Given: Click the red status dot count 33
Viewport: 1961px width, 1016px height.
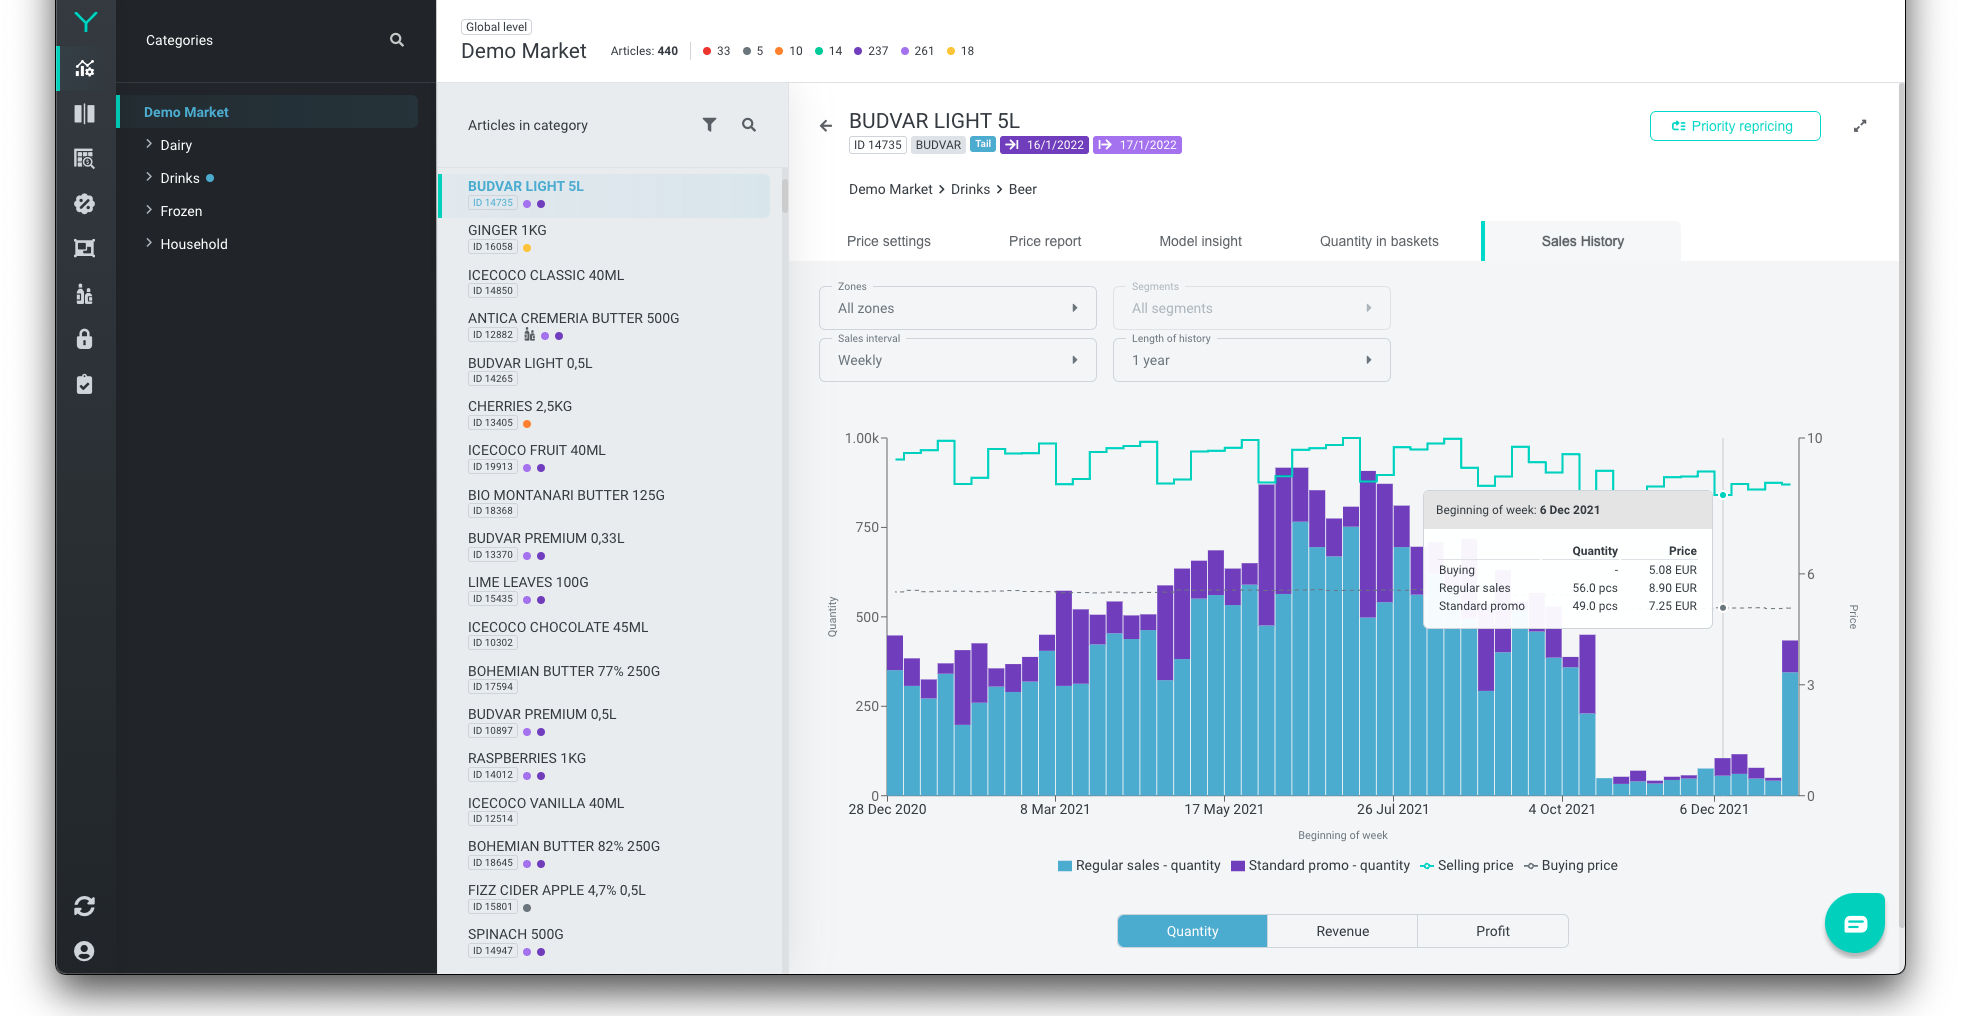Looking at the screenshot, I should tap(717, 51).
